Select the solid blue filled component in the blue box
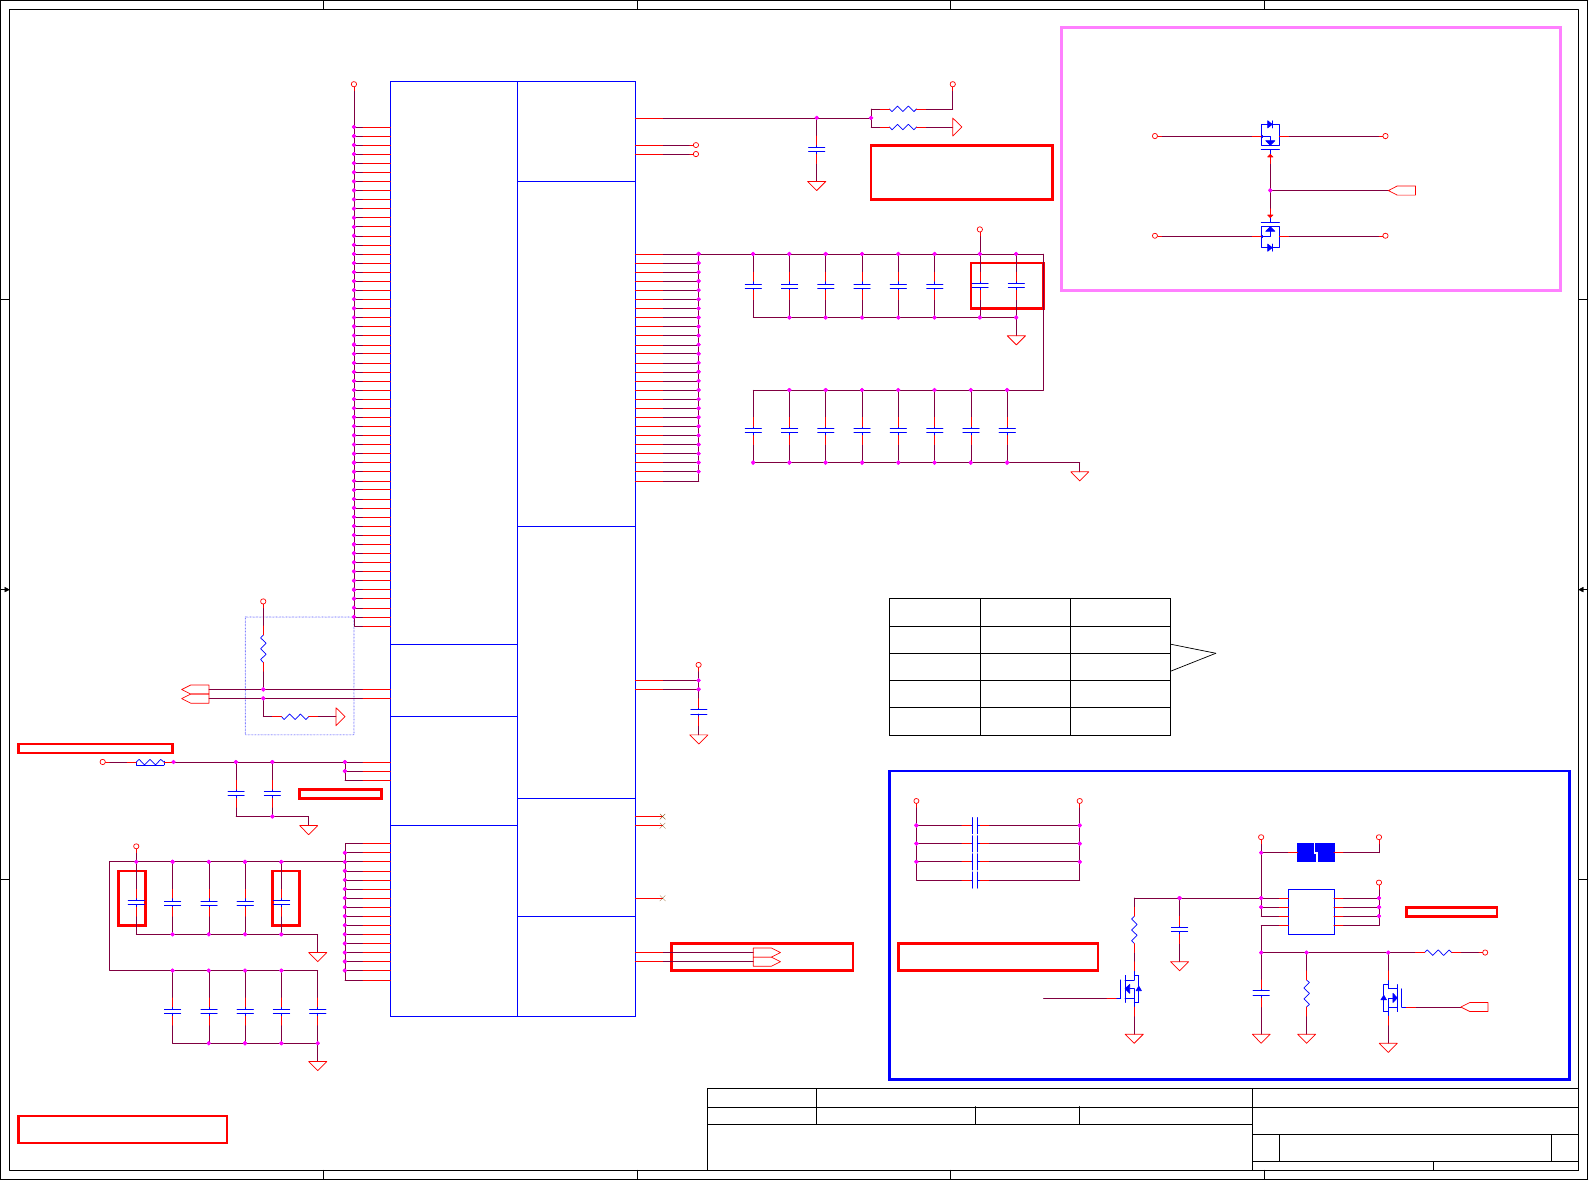1589x1180 pixels. pos(1316,852)
